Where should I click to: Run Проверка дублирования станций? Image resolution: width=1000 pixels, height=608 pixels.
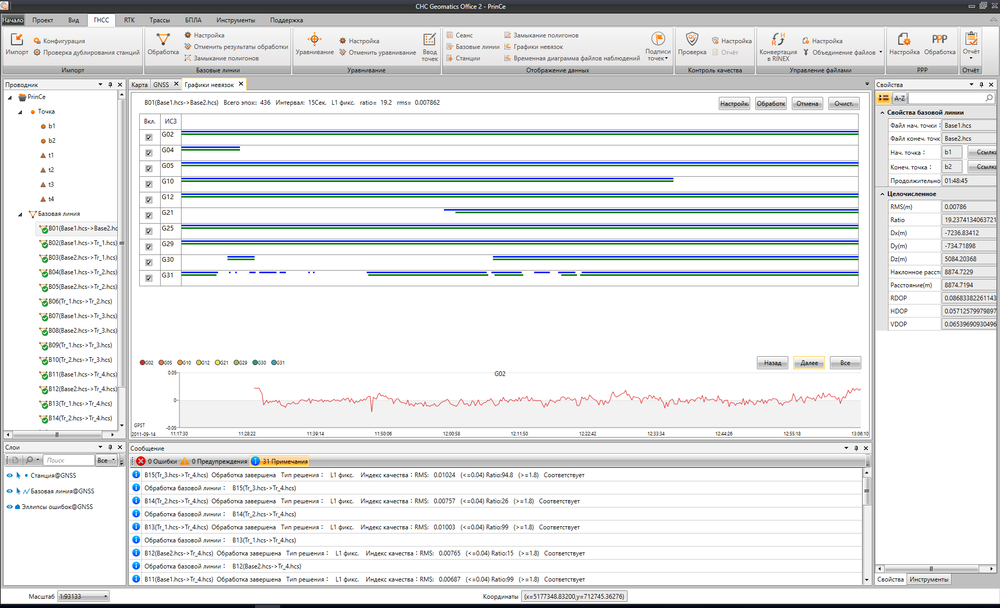[86, 52]
